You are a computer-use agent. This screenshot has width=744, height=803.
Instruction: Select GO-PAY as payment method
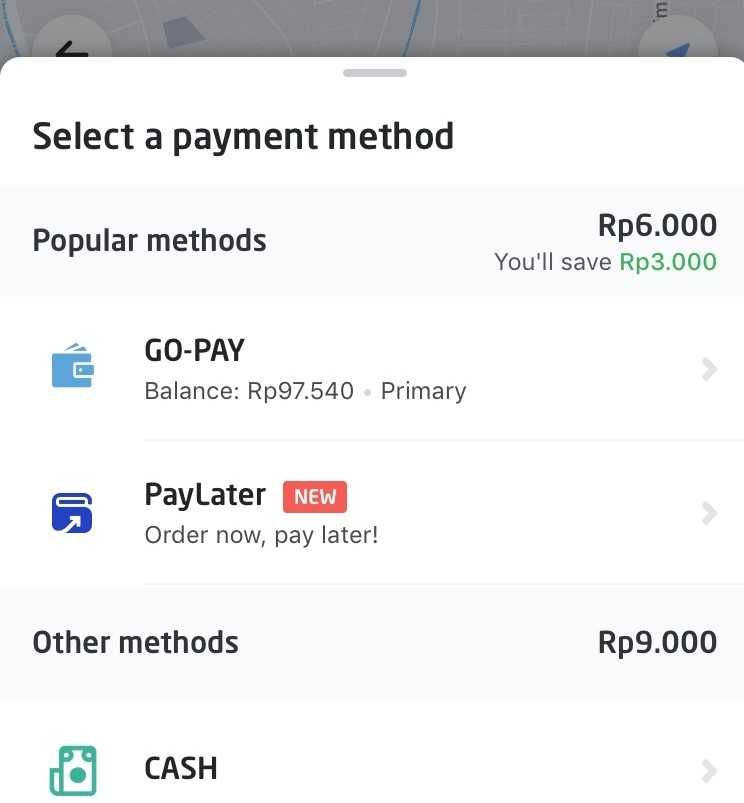point(372,368)
